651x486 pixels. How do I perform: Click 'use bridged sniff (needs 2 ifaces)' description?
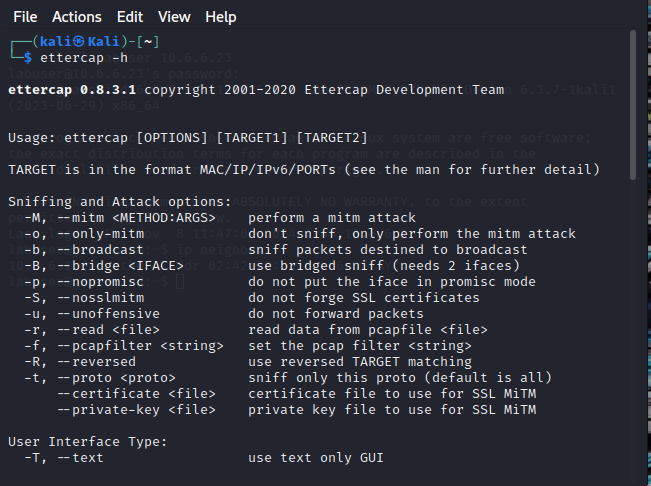coord(384,266)
